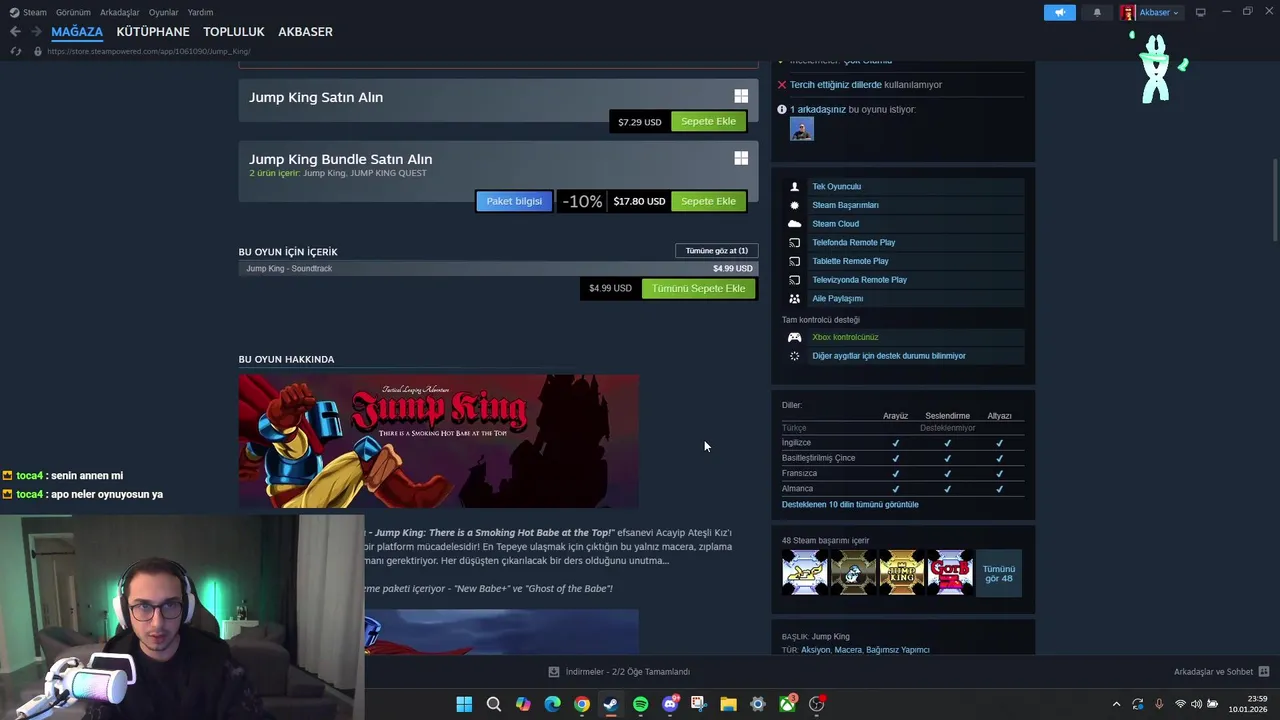Open the red GOLD achievement icon
Screen dimensions: 1280x720
pyautogui.click(x=949, y=572)
